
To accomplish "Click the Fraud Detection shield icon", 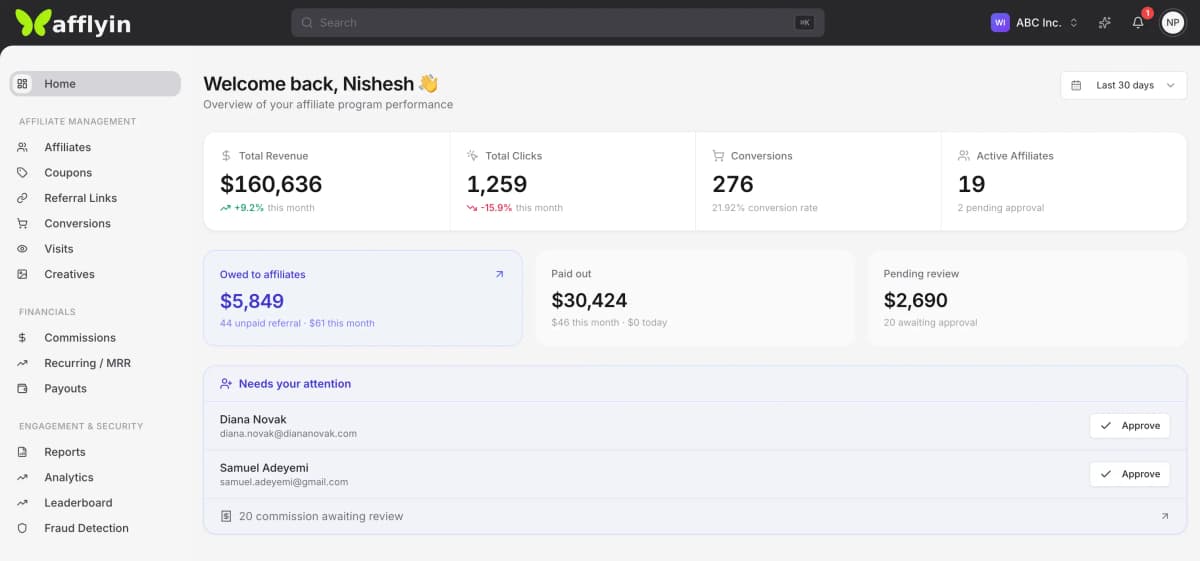I will click(23, 528).
